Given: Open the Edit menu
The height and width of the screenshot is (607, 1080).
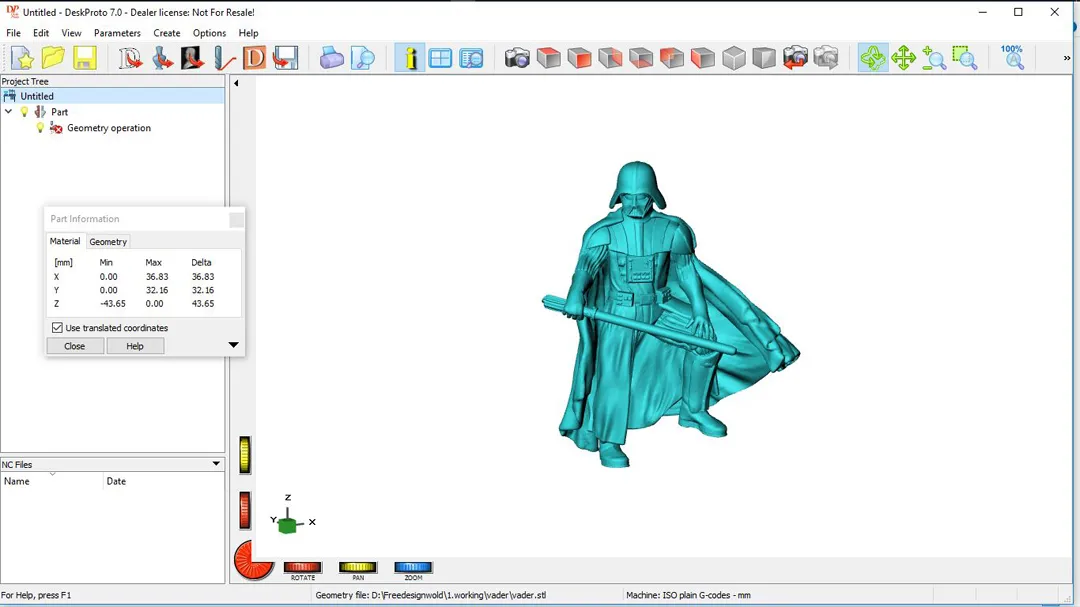Looking at the screenshot, I should click(x=41, y=33).
